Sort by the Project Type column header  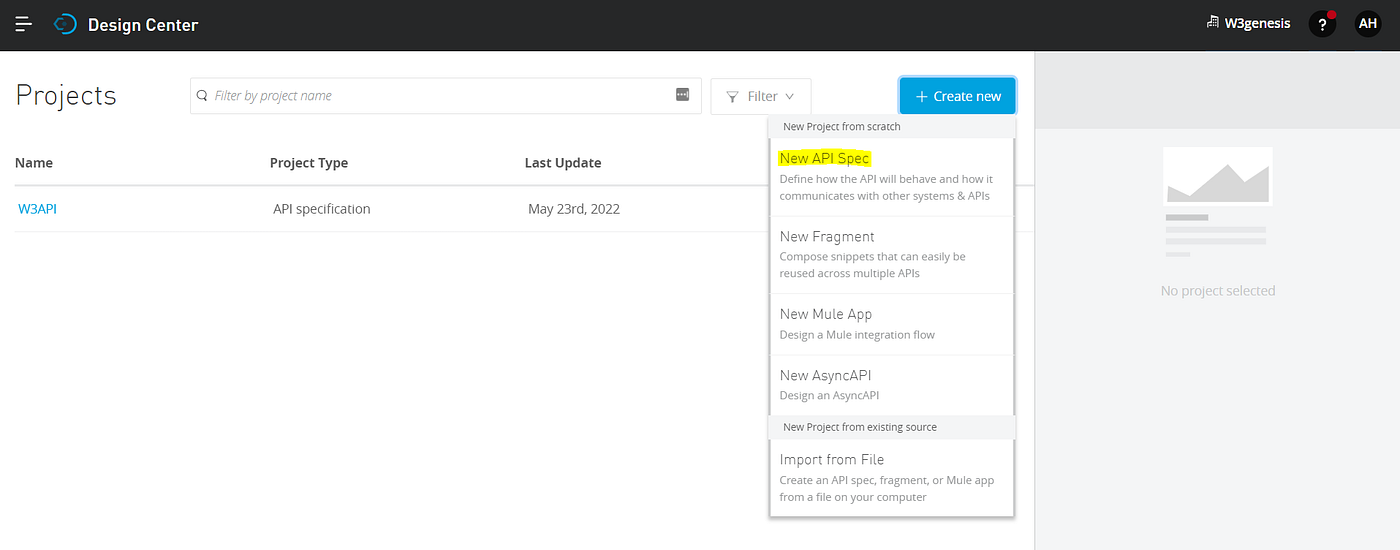pyautogui.click(x=309, y=162)
